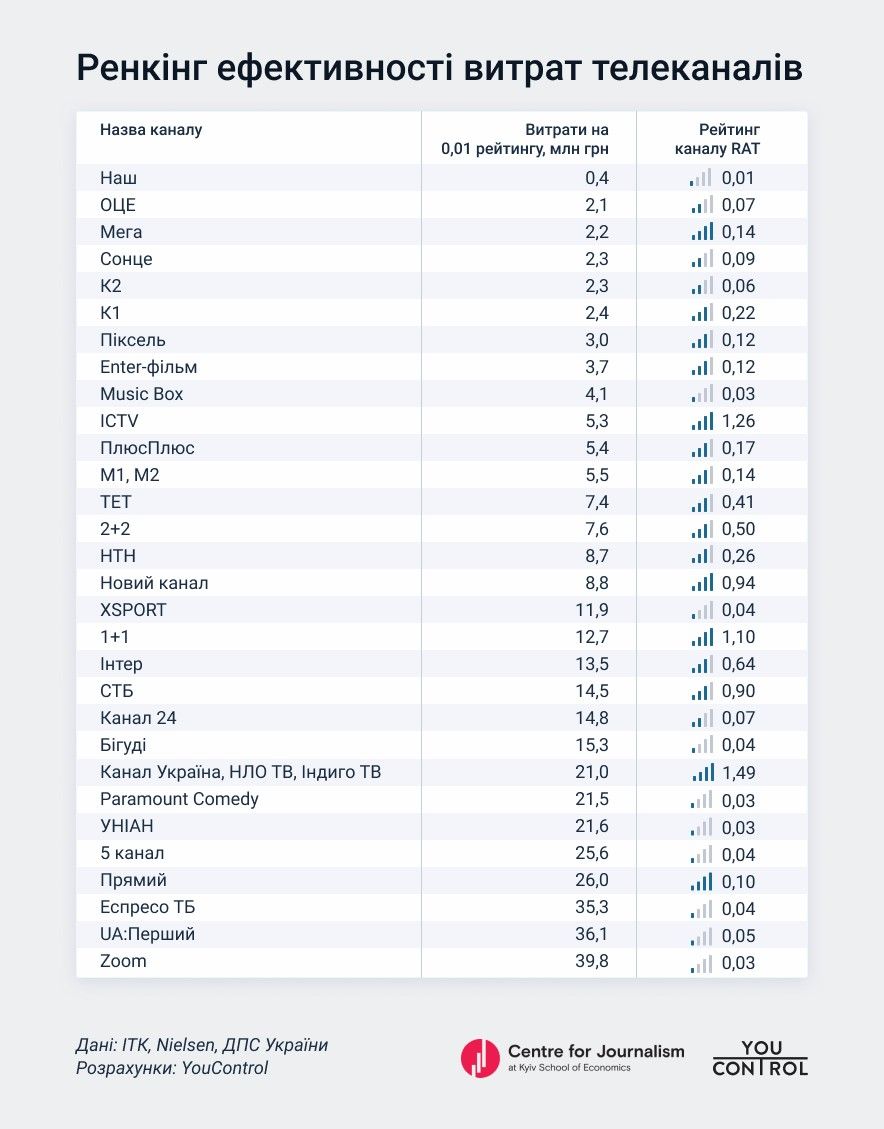Click the rating bars icon in the ICTV row
This screenshot has width=884, height=1129.
point(701,422)
